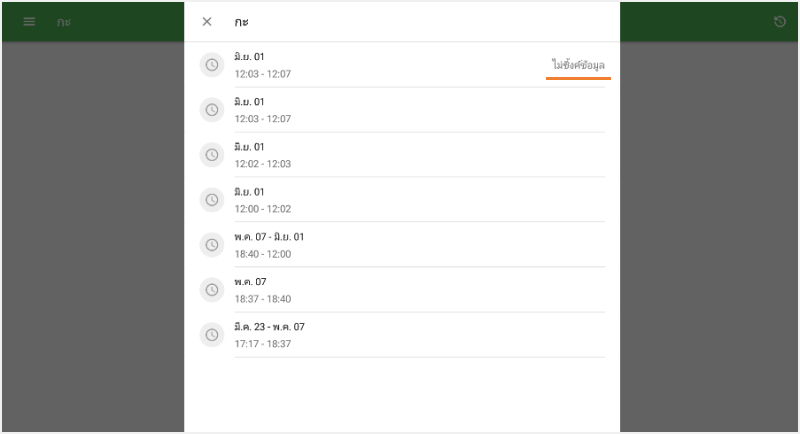
Task: Click the clock icon of the 18:37 - 18:40 shift
Action: click(211, 290)
